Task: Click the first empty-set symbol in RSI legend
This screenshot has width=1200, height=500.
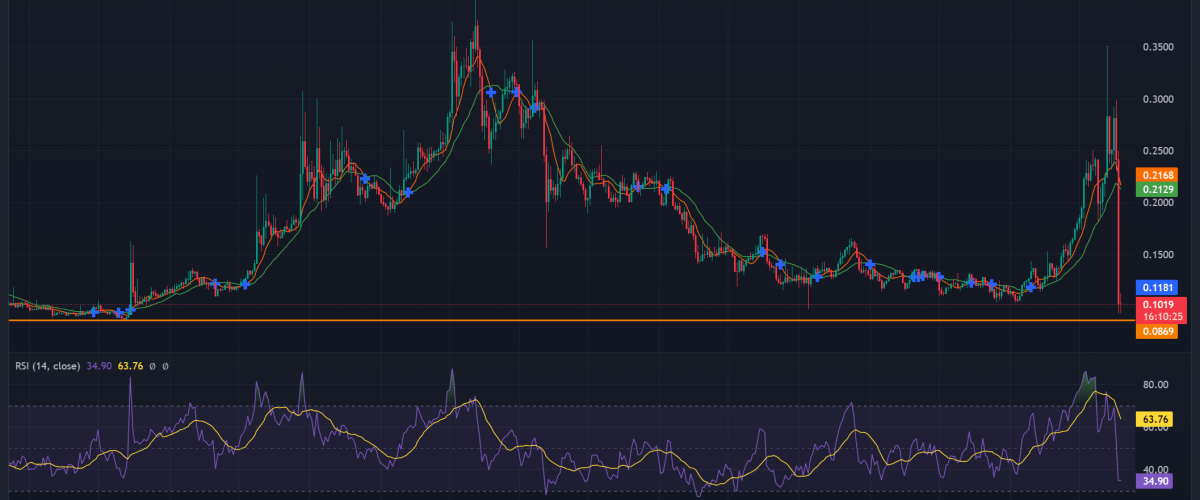Action: 152,366
